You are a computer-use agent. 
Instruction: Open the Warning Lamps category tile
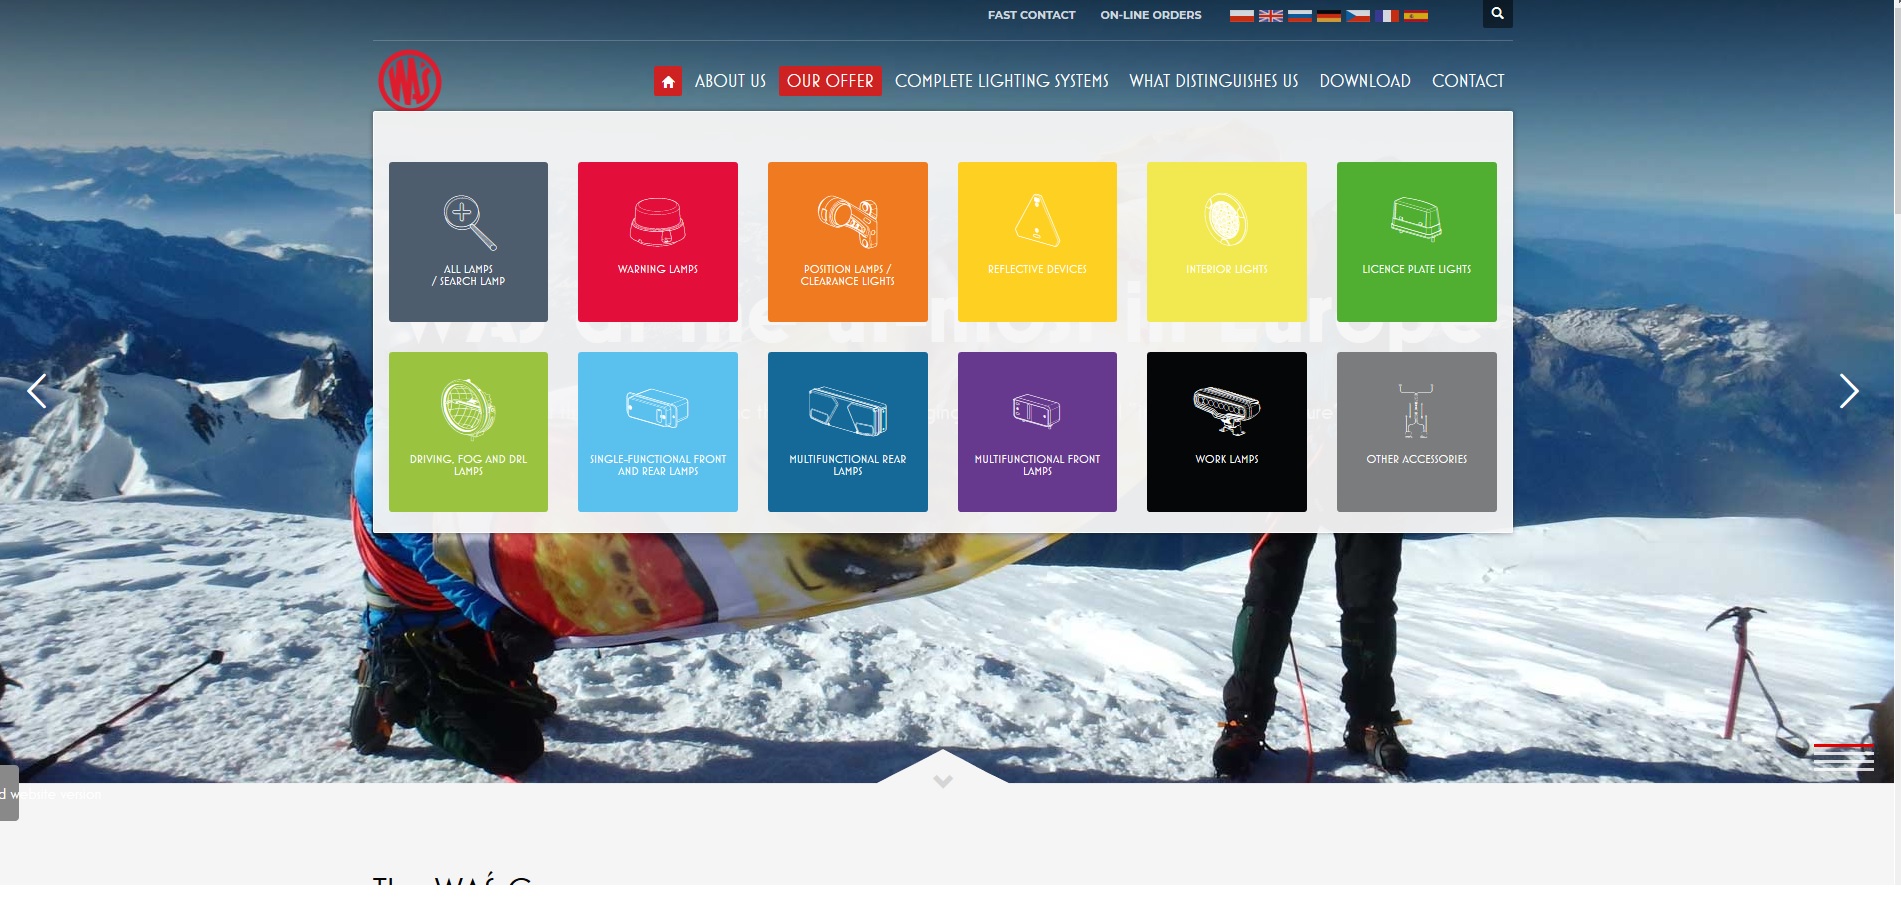(x=658, y=242)
